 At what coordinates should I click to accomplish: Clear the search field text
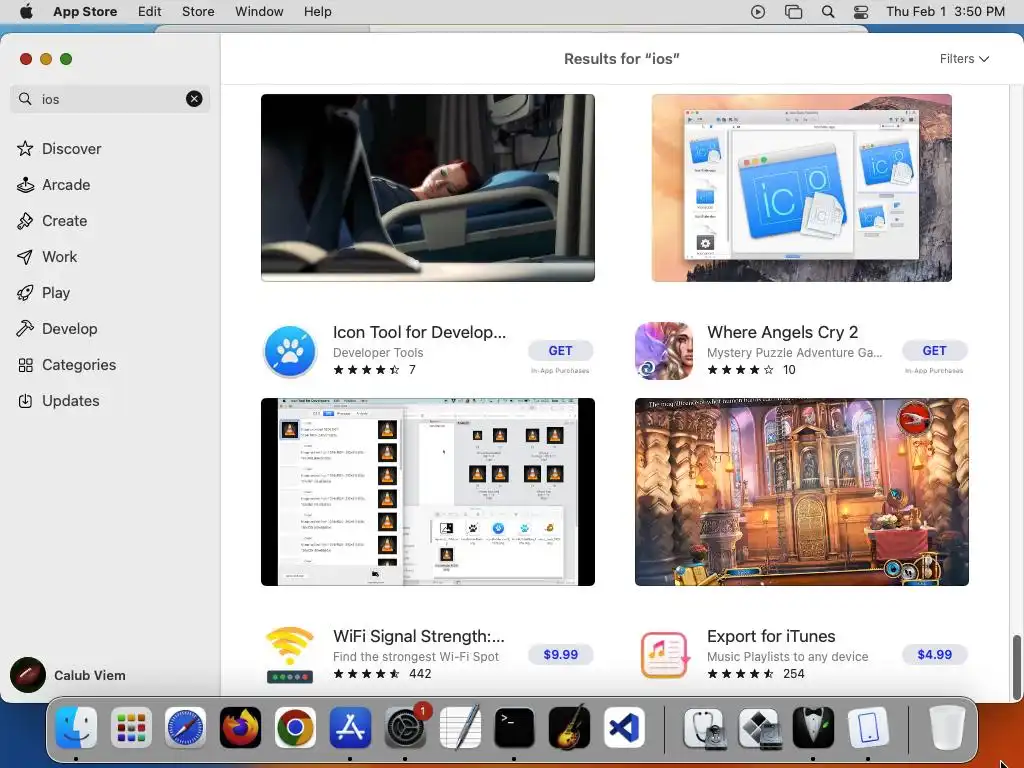pos(194,99)
